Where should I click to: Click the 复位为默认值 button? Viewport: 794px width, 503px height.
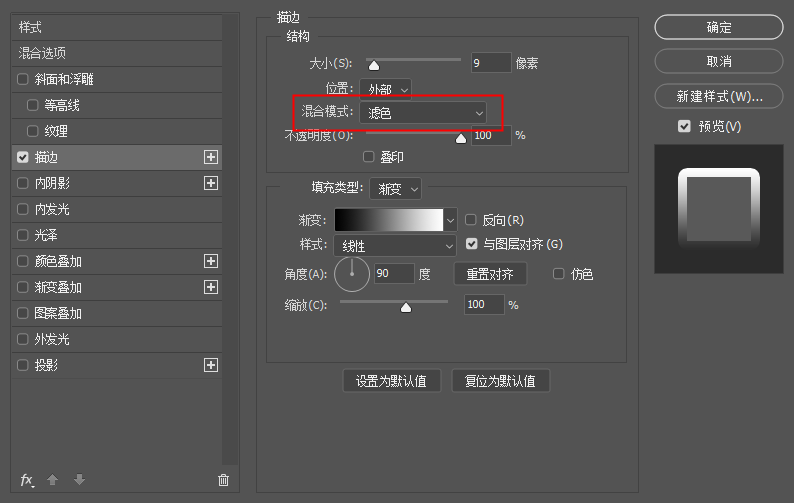(x=500, y=381)
